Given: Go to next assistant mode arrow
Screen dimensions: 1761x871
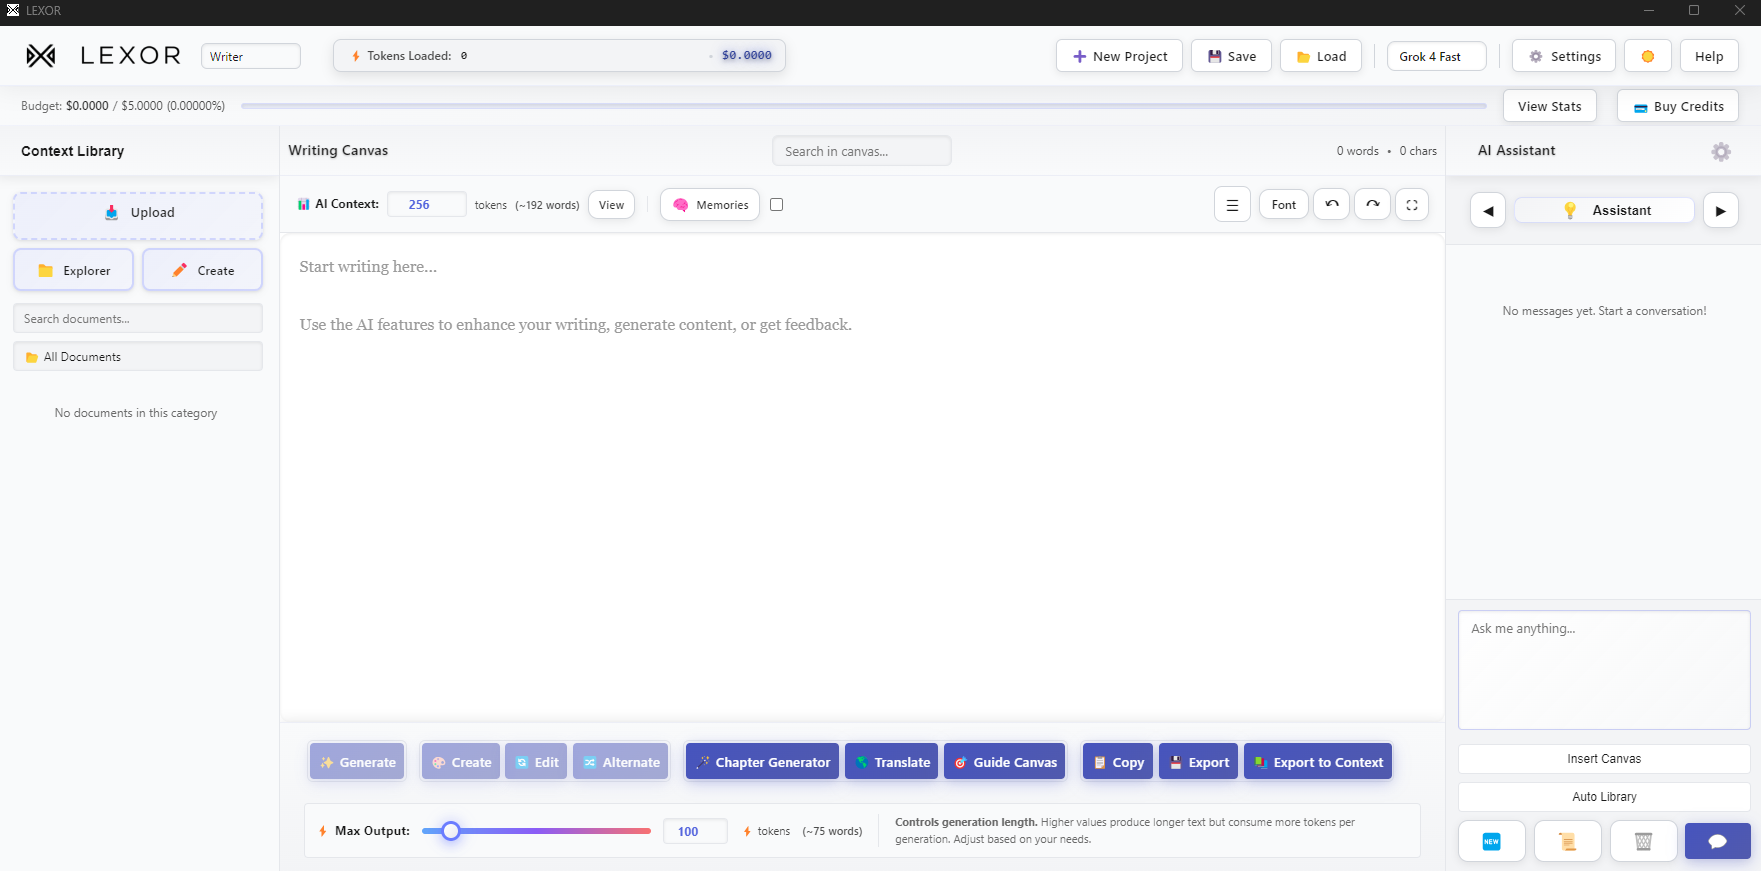Looking at the screenshot, I should [1721, 211].
